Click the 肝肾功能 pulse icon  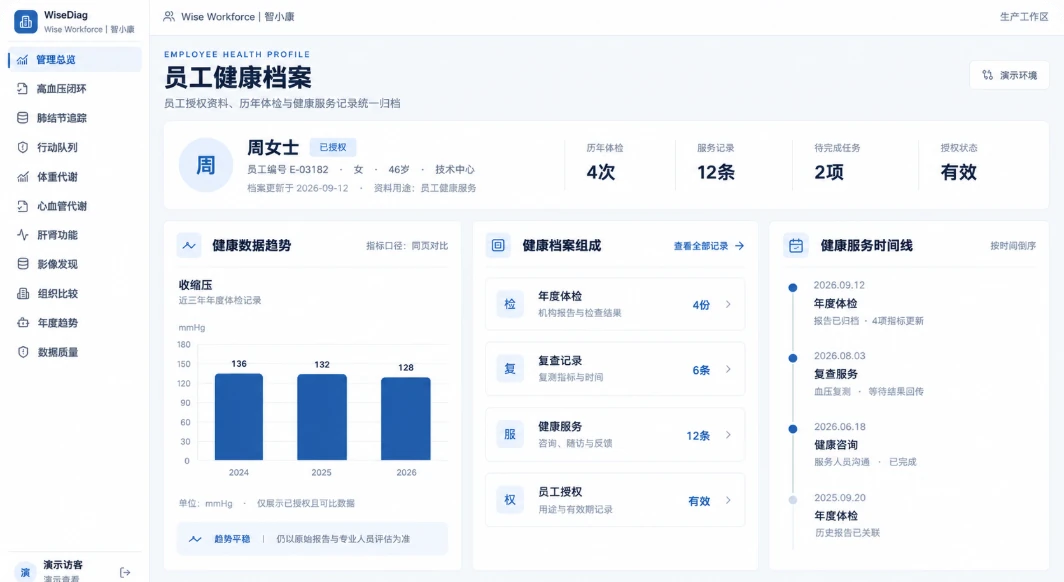tap(22, 235)
